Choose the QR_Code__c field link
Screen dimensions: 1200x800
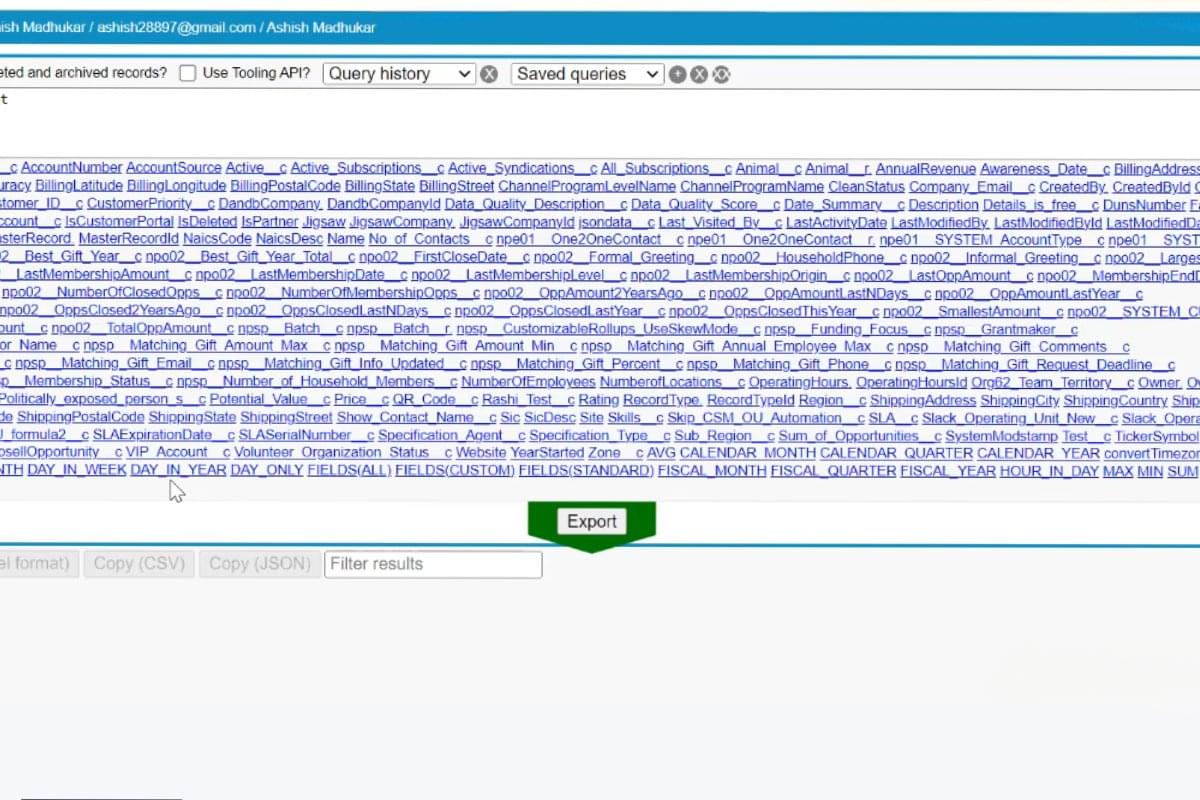pyautogui.click(x=434, y=400)
